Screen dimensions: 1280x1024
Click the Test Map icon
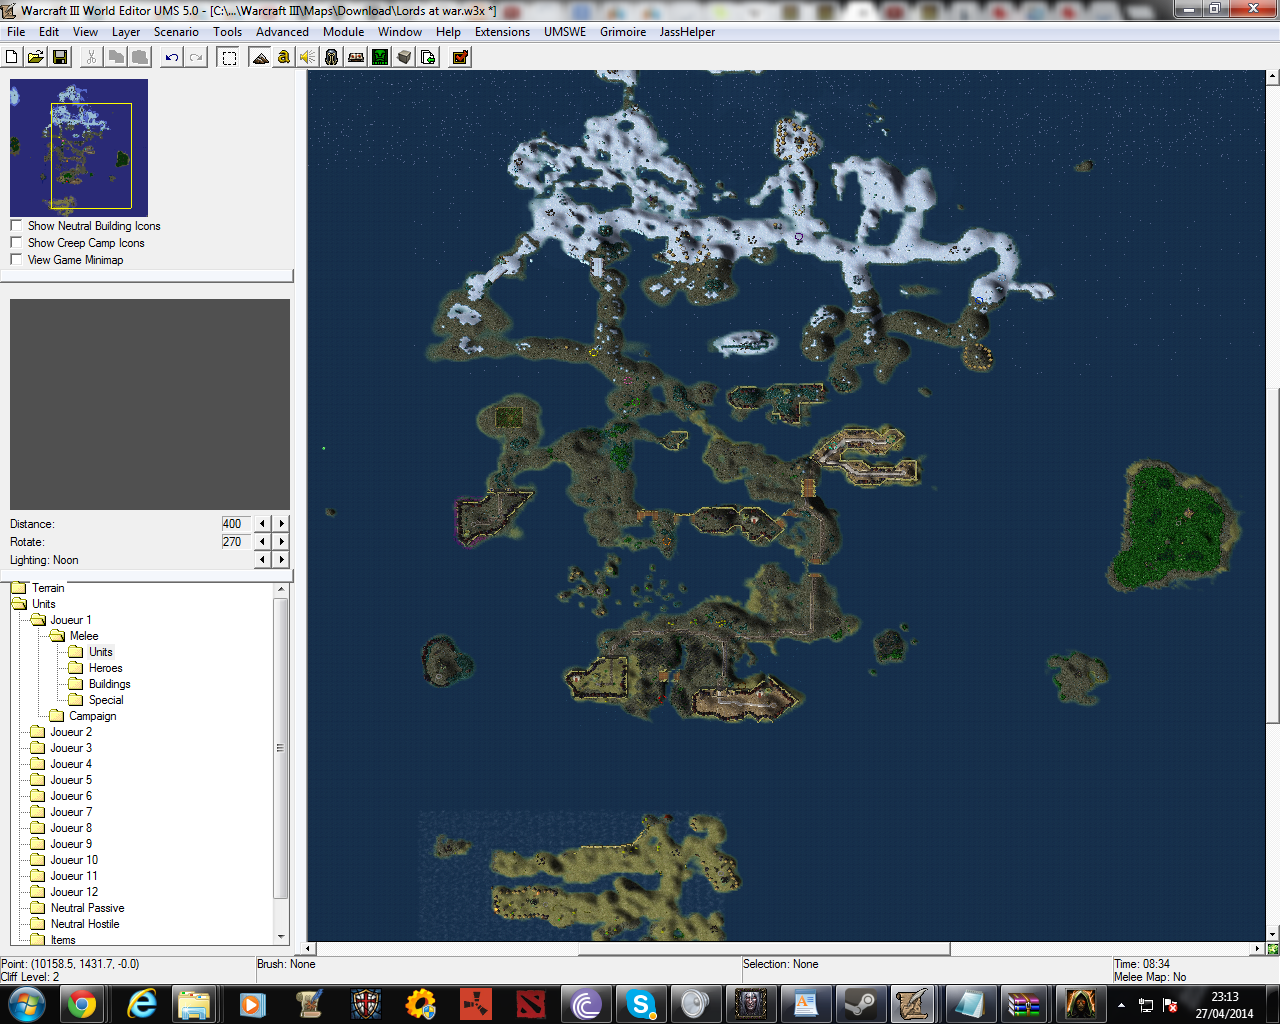coord(460,57)
